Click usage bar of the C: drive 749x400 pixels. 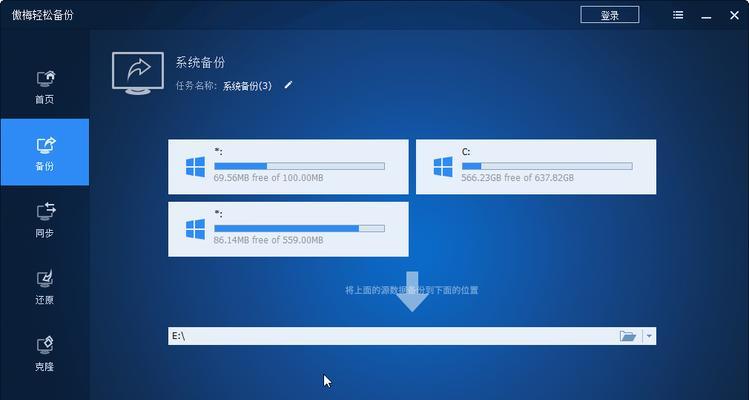coord(547,166)
